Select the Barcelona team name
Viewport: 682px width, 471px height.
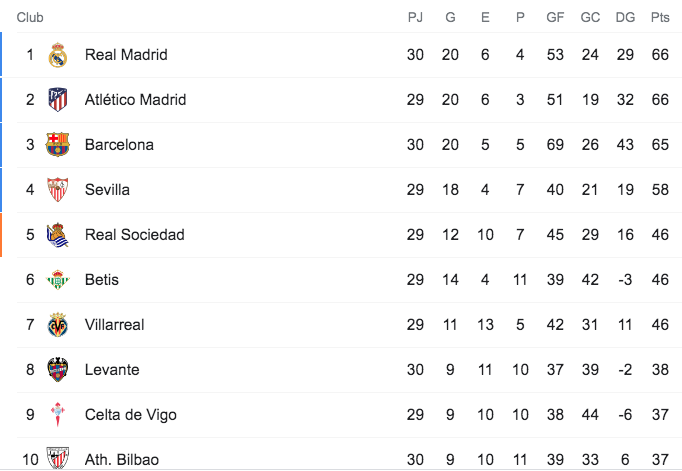tap(119, 145)
